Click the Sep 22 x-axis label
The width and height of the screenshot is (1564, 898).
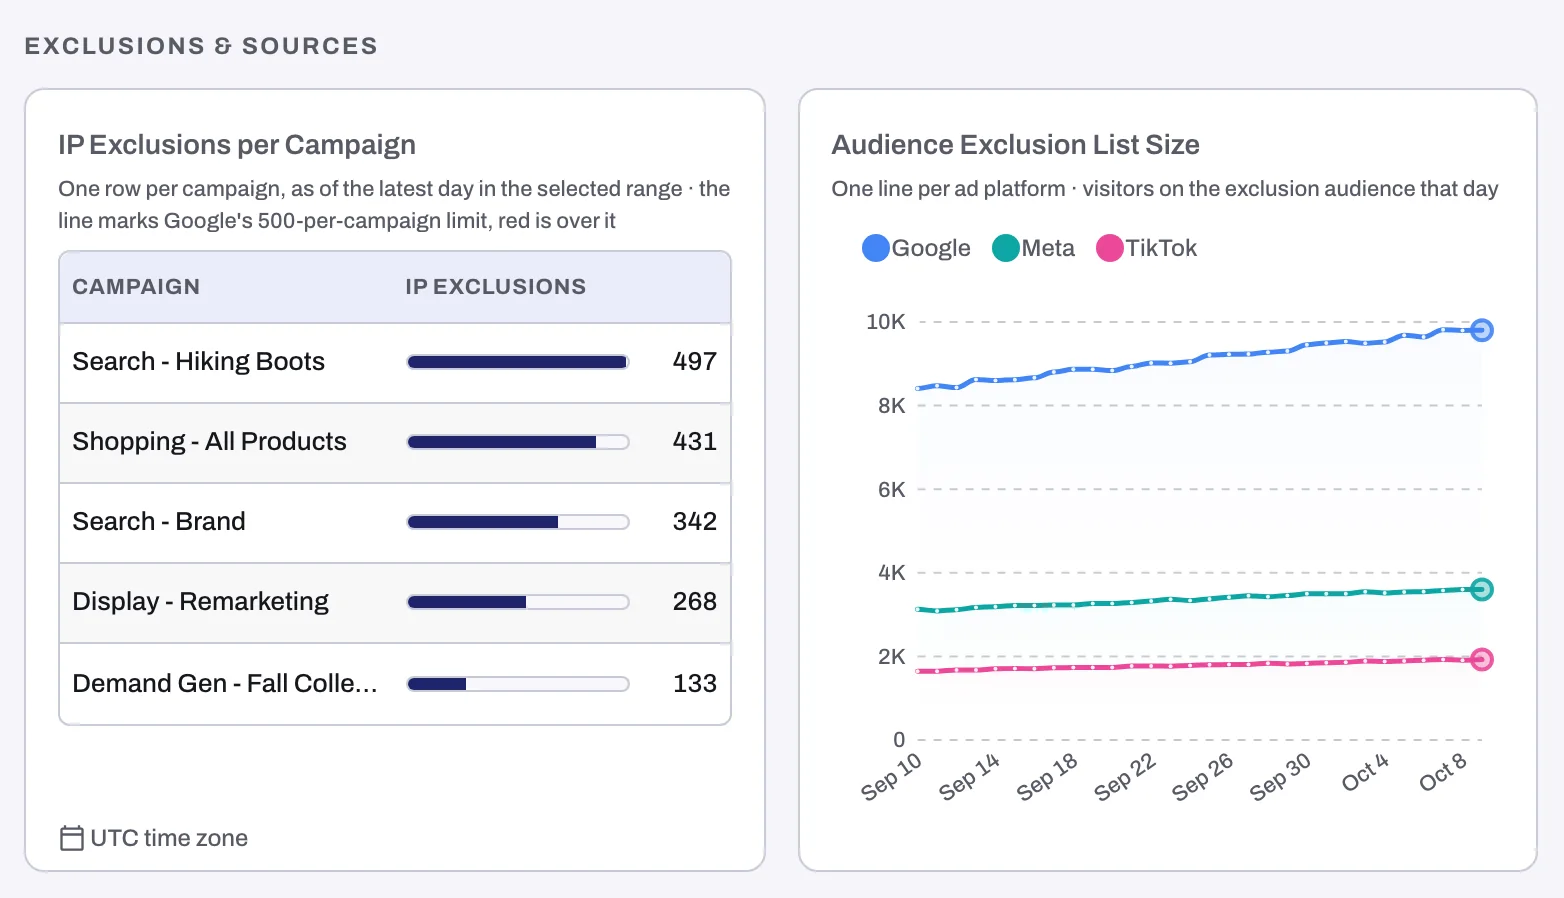point(1125,777)
